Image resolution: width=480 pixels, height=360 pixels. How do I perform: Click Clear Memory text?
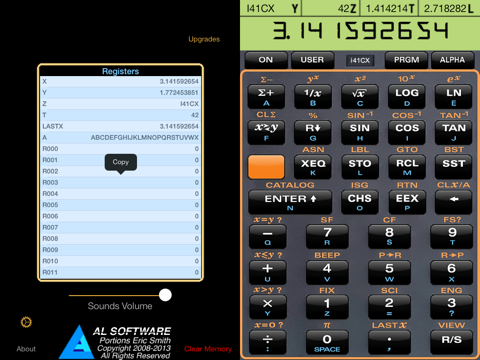pyautogui.click(x=208, y=349)
